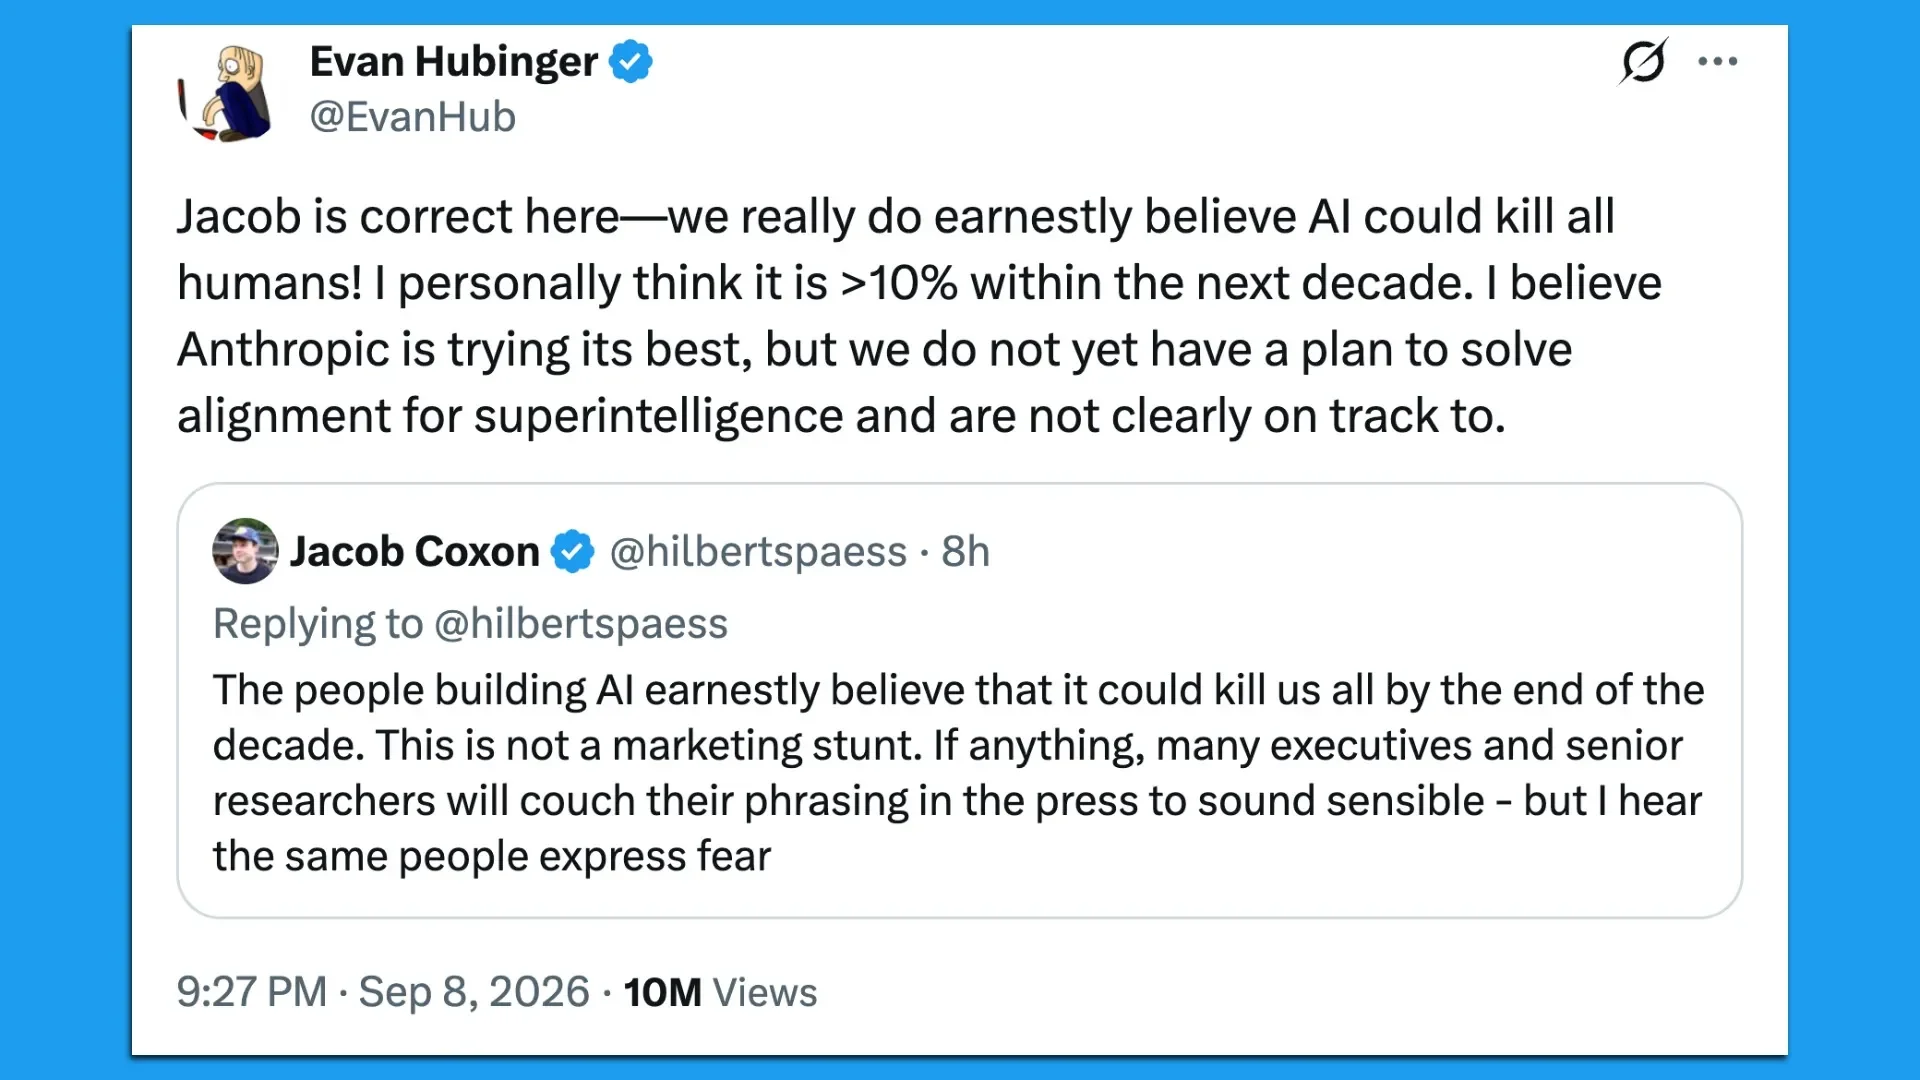
Task: Open the Evan Hubinger display name
Action: point(453,62)
